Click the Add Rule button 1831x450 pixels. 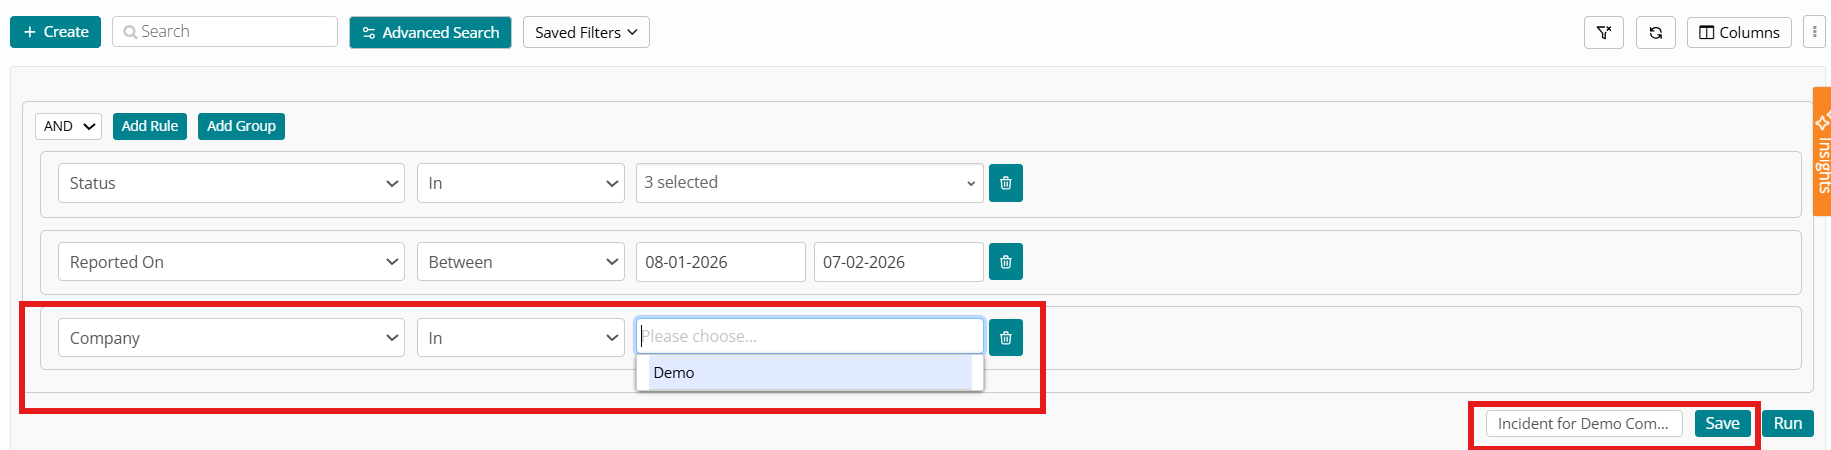pos(150,126)
